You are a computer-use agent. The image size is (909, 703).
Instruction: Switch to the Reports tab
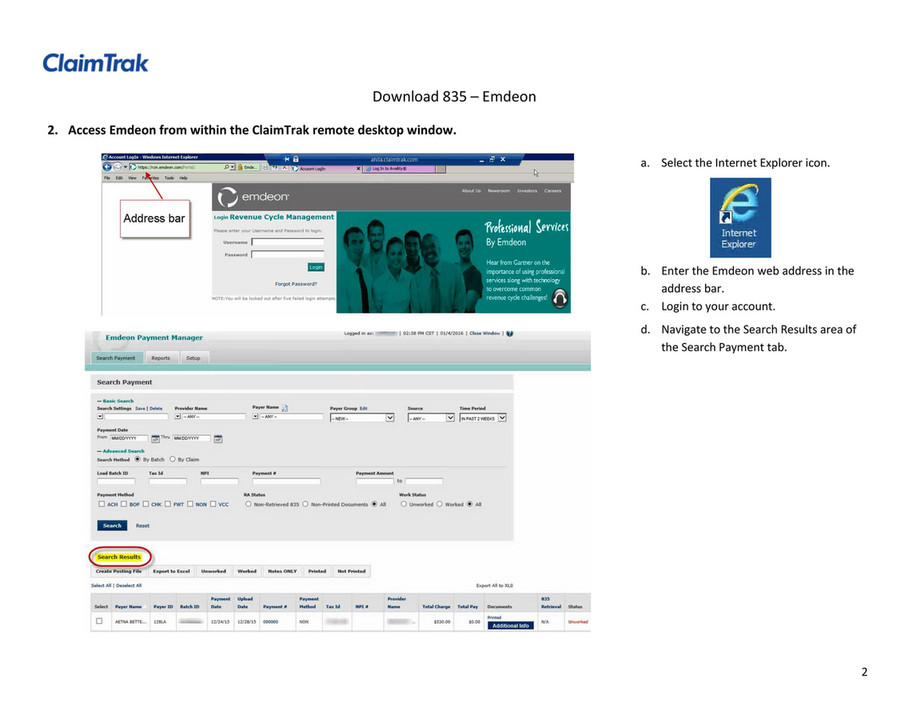(161, 358)
